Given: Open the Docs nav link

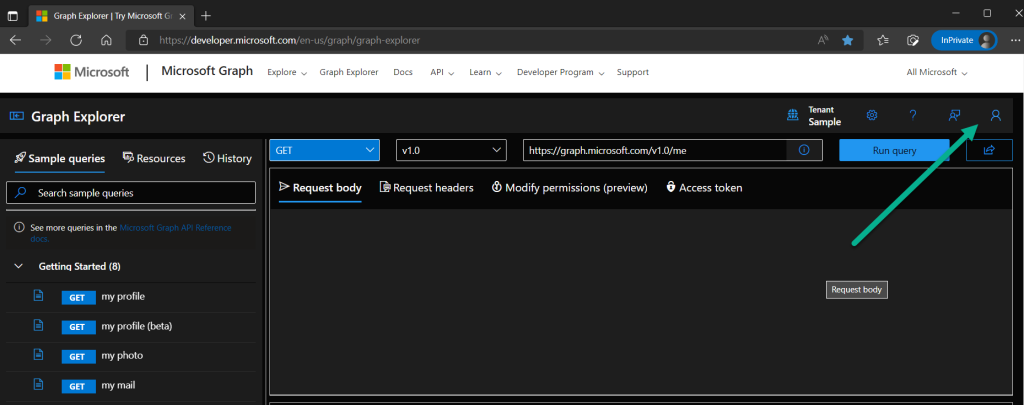Looking at the screenshot, I should point(403,73).
